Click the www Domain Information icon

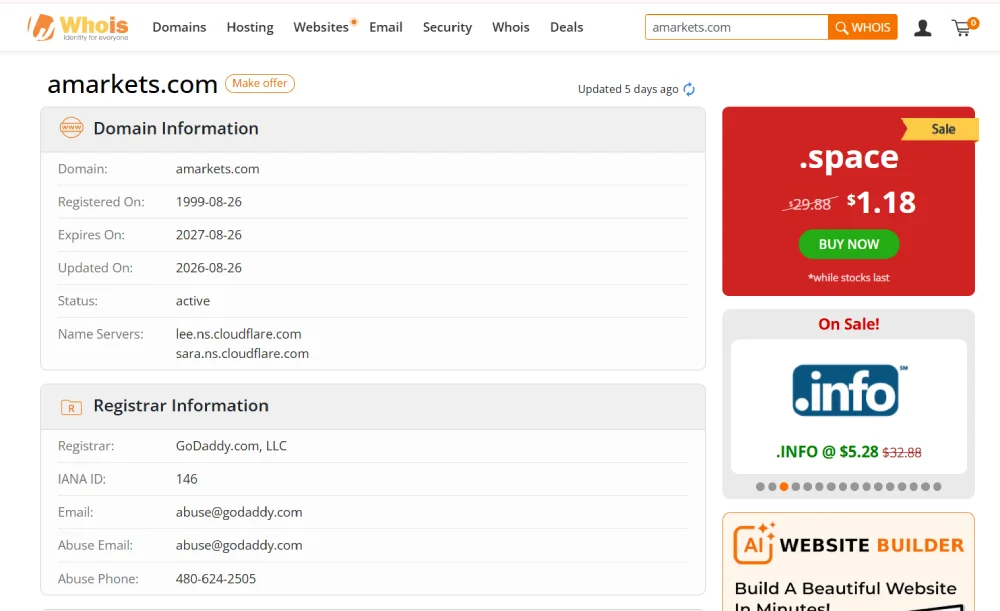coord(71,128)
